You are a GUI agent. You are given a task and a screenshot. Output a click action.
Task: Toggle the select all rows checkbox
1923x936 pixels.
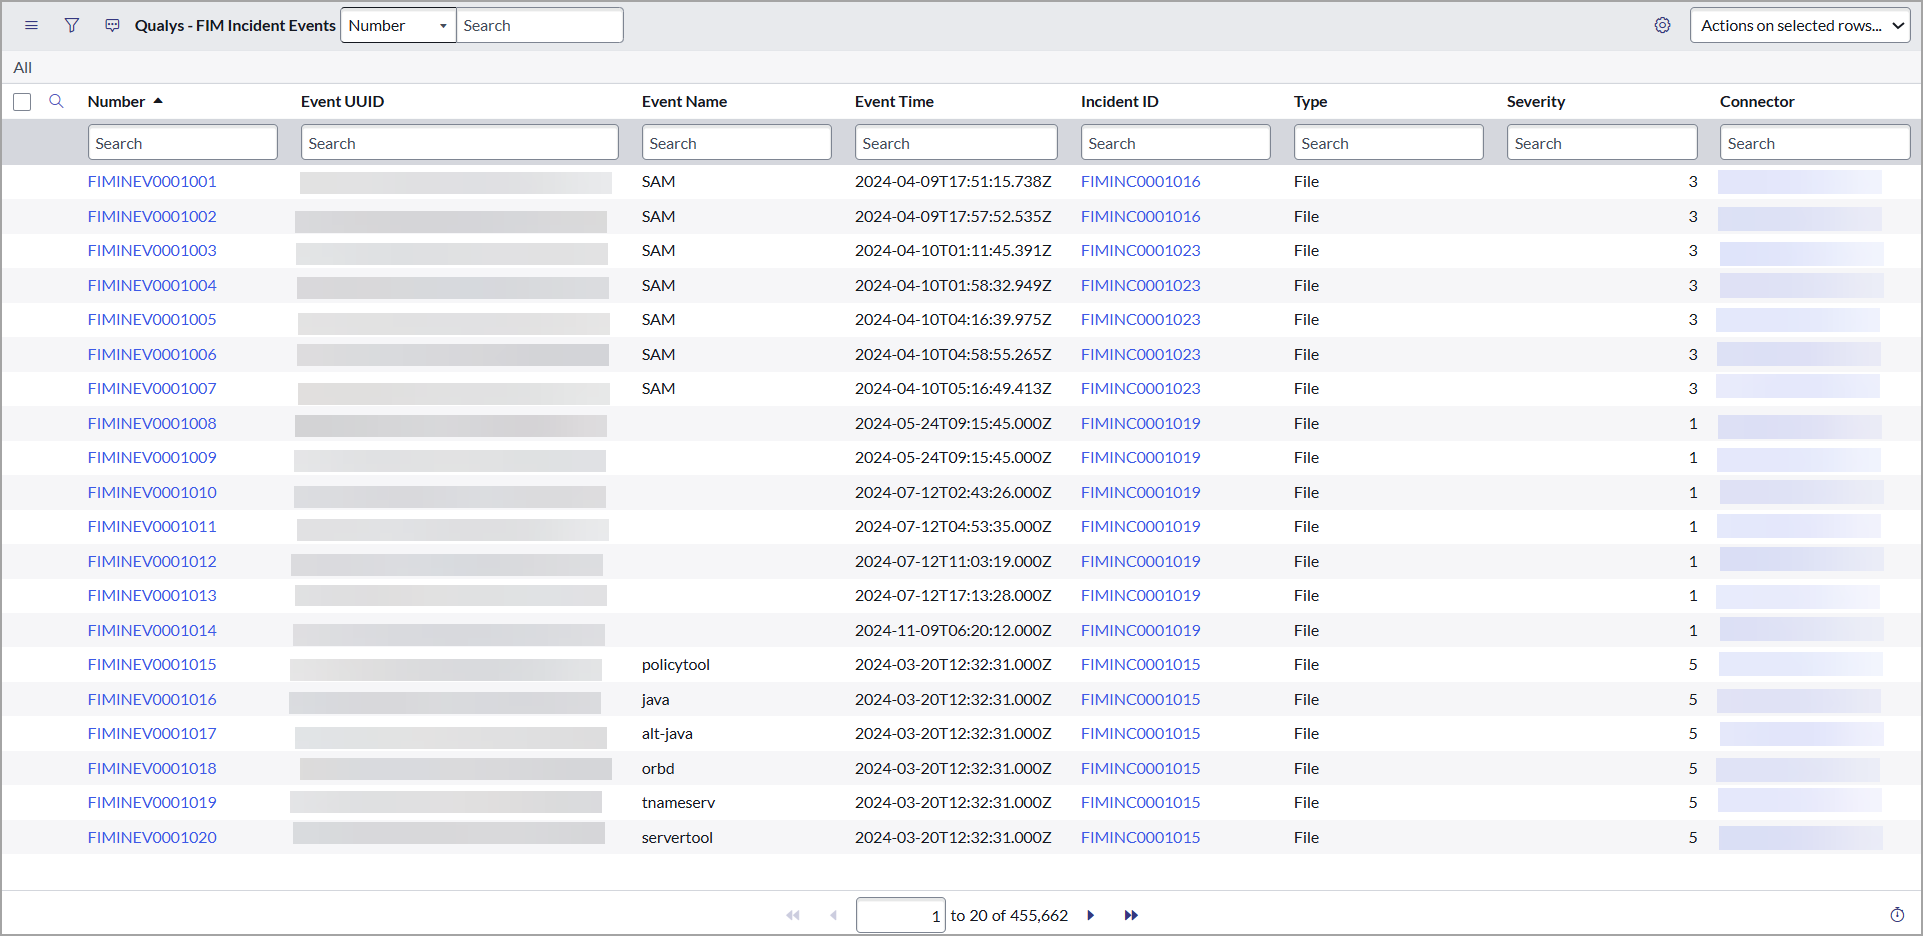click(x=22, y=102)
